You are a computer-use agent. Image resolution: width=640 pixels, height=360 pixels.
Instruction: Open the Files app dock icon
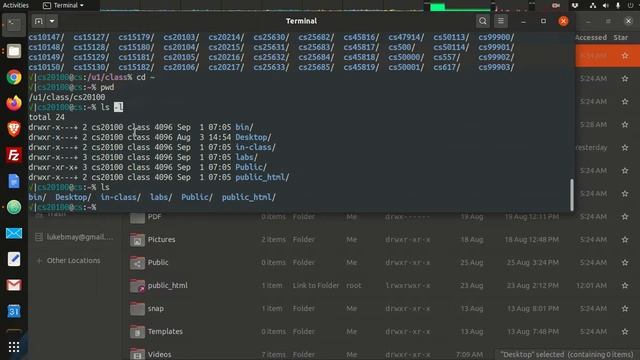[x=14, y=51]
